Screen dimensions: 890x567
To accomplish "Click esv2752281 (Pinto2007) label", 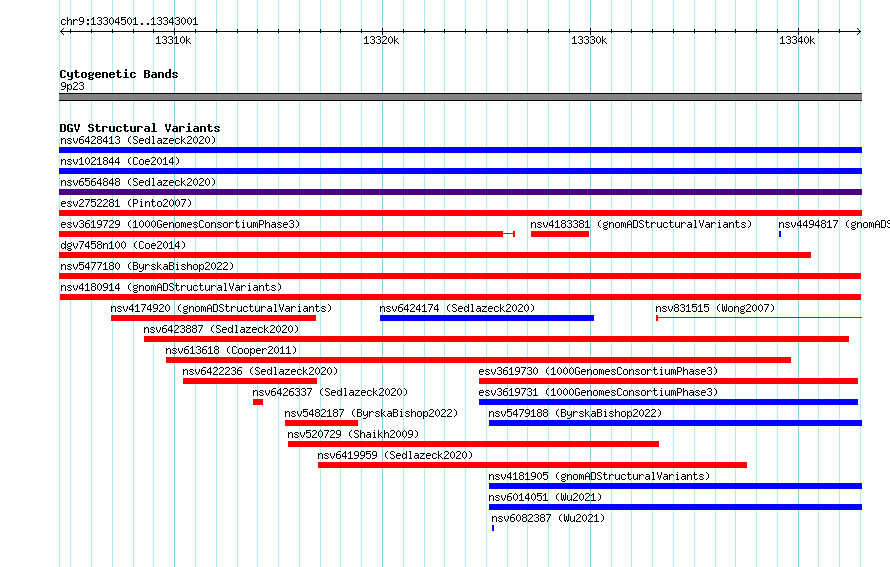I will 126,203.
